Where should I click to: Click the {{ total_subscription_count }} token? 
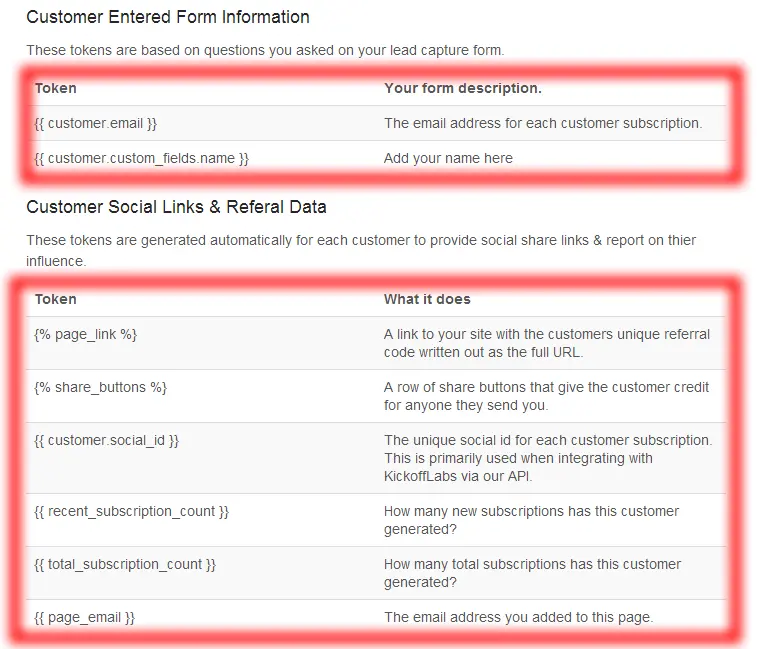tap(125, 564)
